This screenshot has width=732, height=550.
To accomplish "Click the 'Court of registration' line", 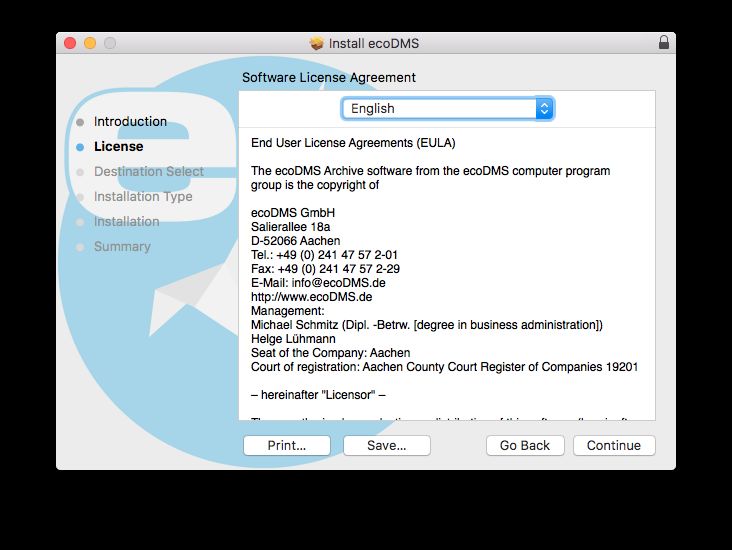I will [444, 367].
